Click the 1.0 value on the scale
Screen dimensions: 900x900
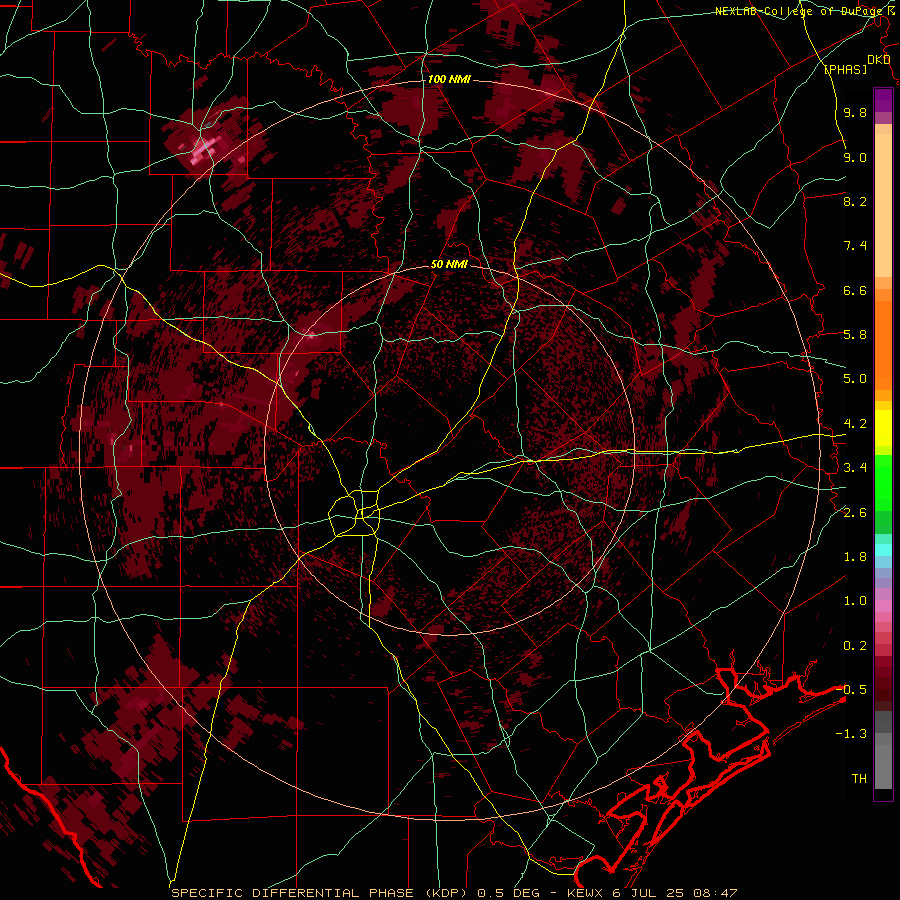pos(855,601)
